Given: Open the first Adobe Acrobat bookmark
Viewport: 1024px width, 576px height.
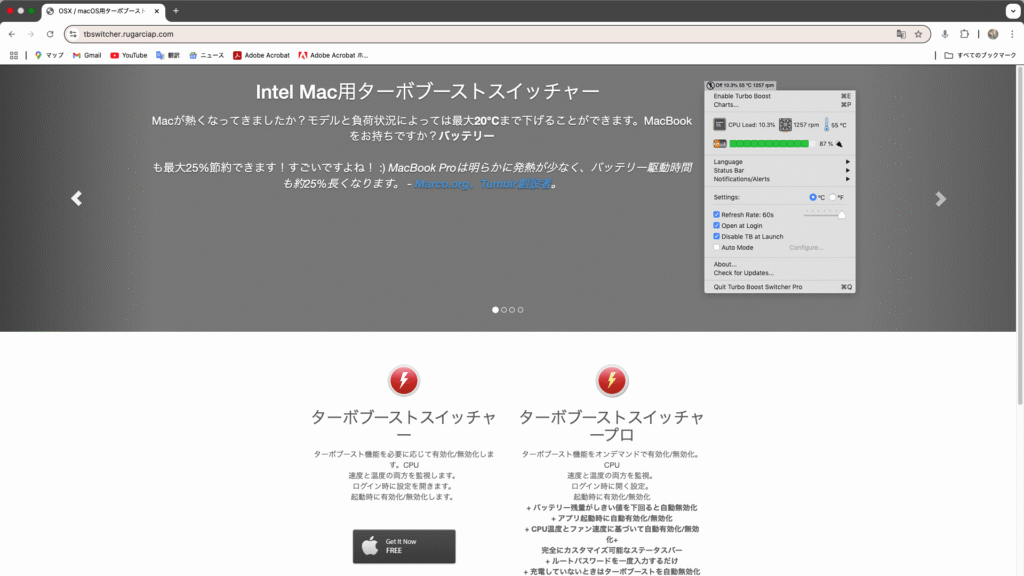Looking at the screenshot, I should (261, 56).
